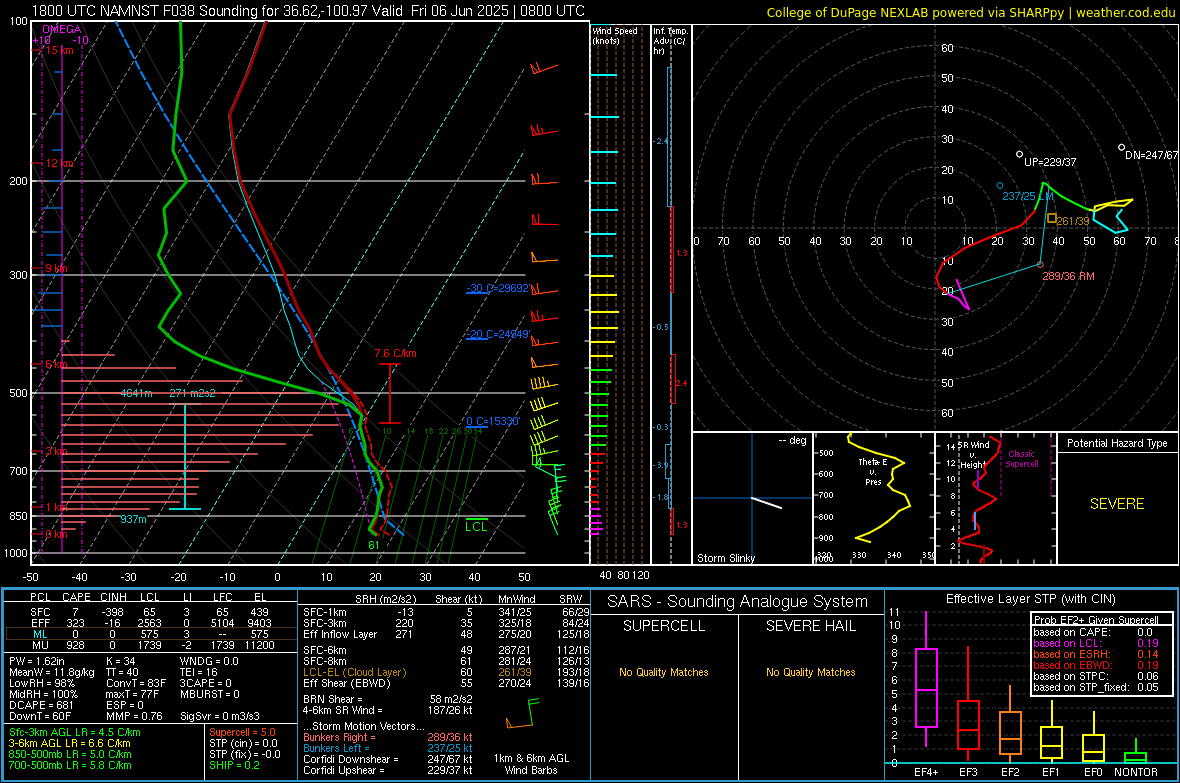This screenshot has height=783, width=1180.
Task: Click the based on LCL: 0.19 line
Action: tap(1096, 643)
